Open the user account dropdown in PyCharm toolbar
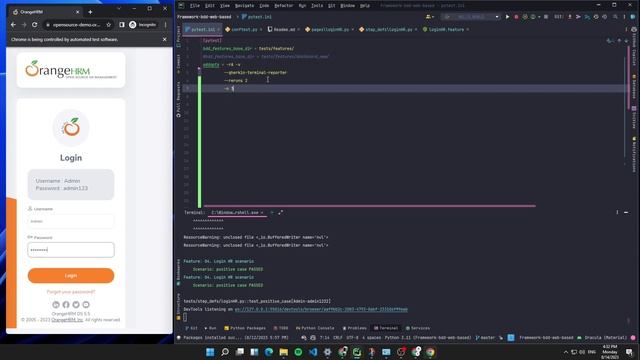The height and width of the screenshot is (360, 640). 429,17
